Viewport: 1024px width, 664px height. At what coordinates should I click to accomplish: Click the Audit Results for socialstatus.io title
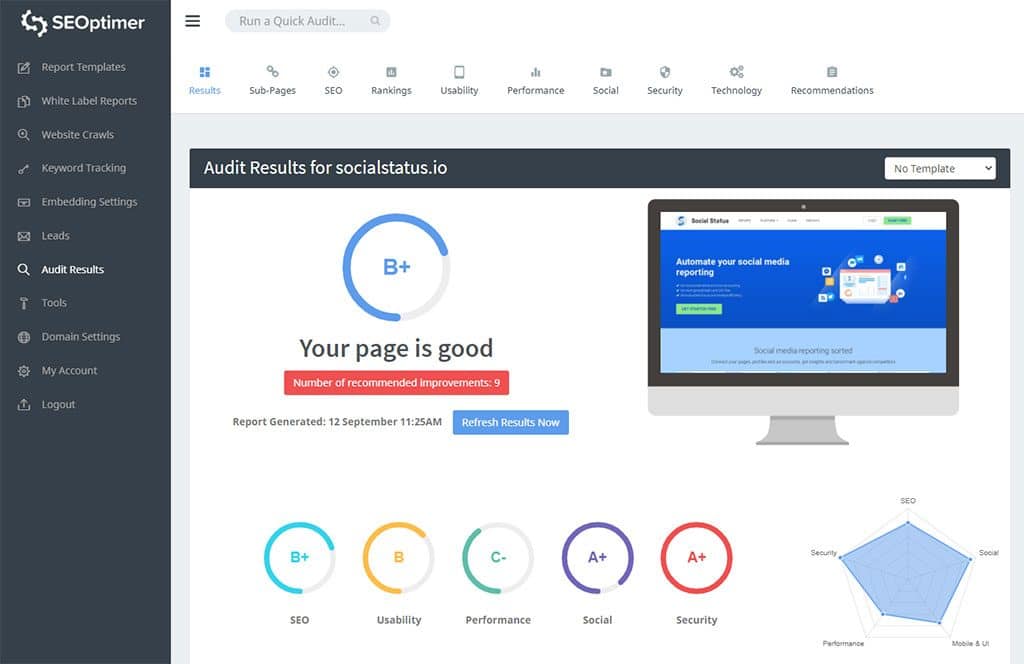pos(325,168)
